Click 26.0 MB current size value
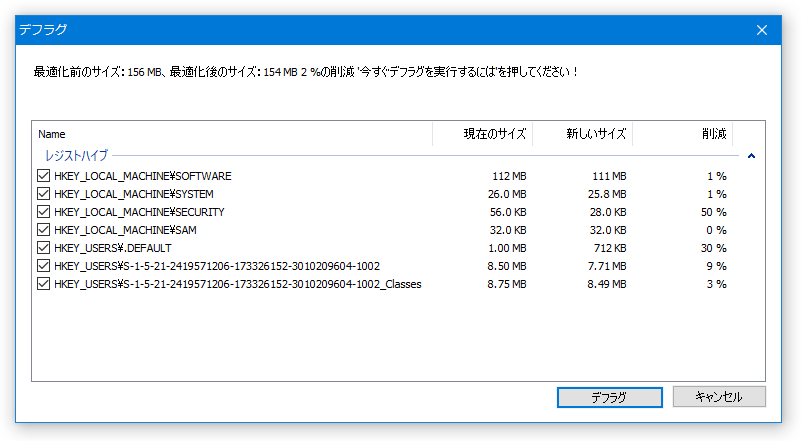Screen dimensions: 801x441 point(507,194)
